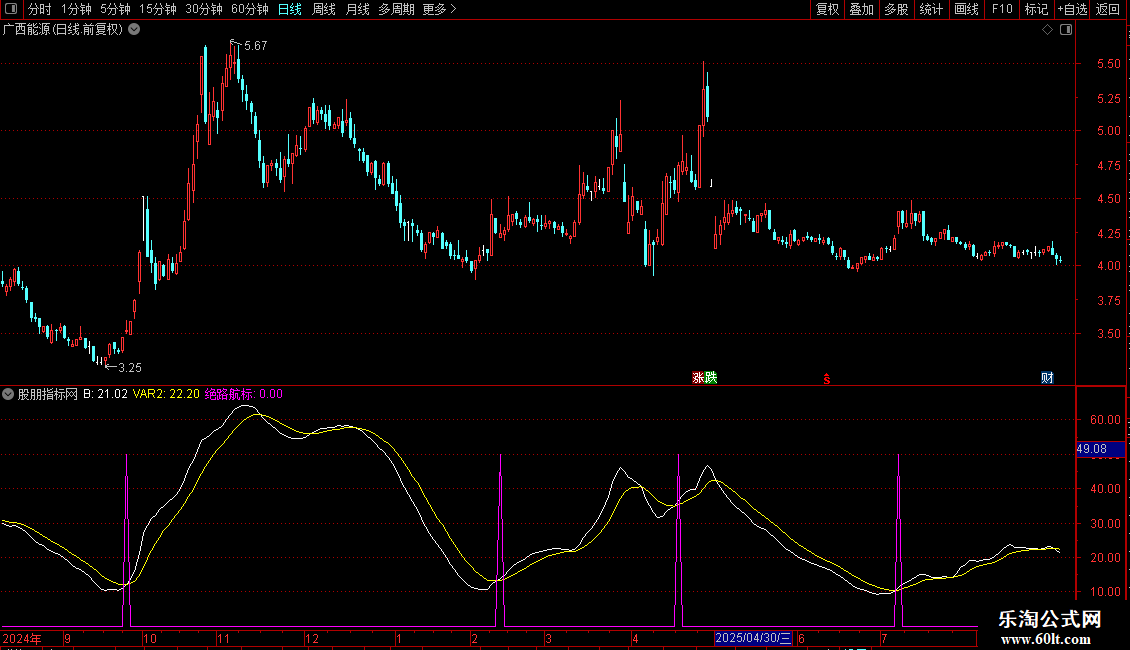Open the 广西能源 stock title dropdown

pos(134,29)
